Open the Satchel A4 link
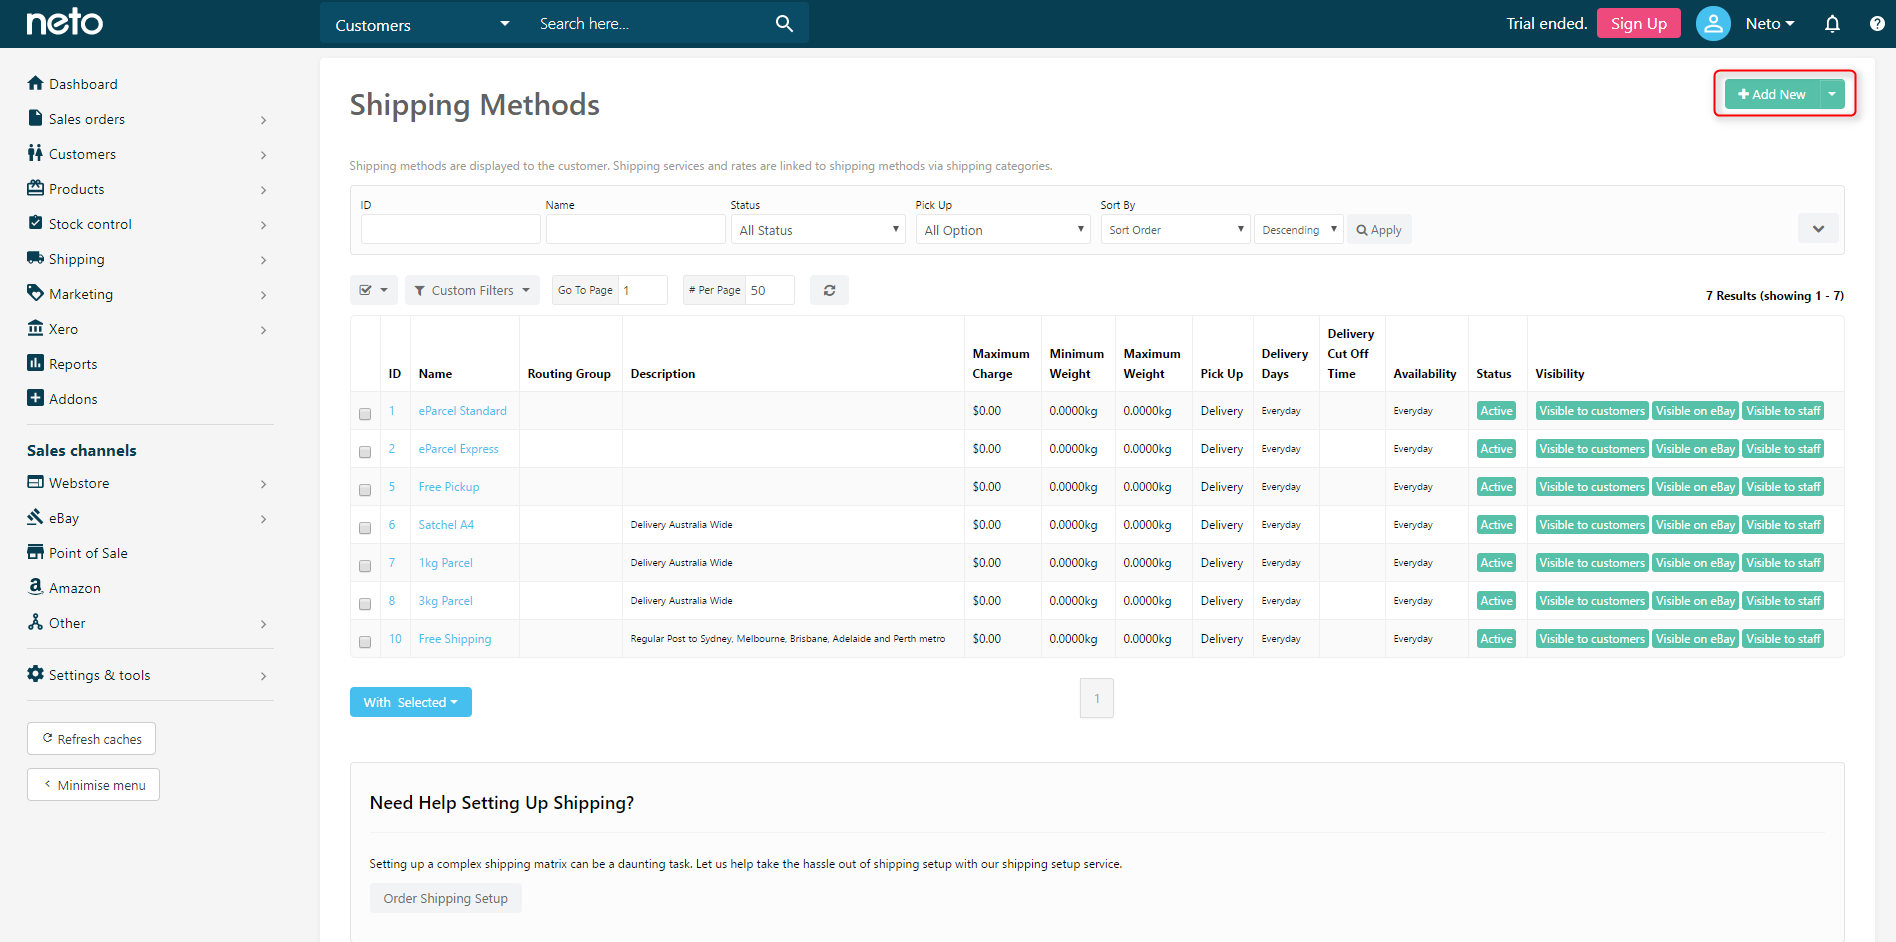The height and width of the screenshot is (942, 1896). pyautogui.click(x=446, y=525)
